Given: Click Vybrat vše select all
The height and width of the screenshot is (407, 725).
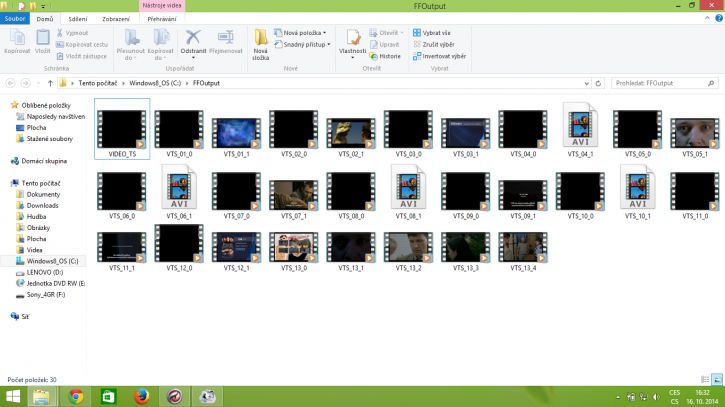Looking at the screenshot, I should [x=431, y=33].
